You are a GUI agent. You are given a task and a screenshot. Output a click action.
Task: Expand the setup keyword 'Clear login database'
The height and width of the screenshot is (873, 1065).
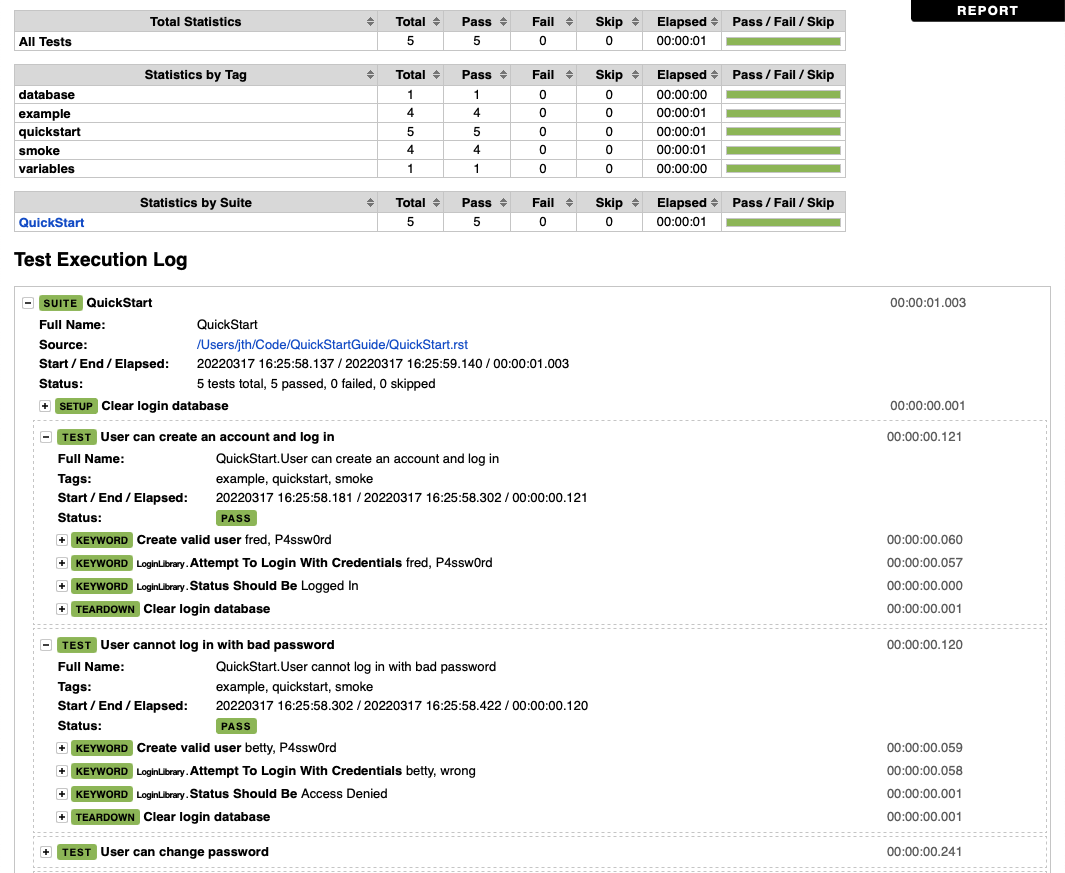46,406
